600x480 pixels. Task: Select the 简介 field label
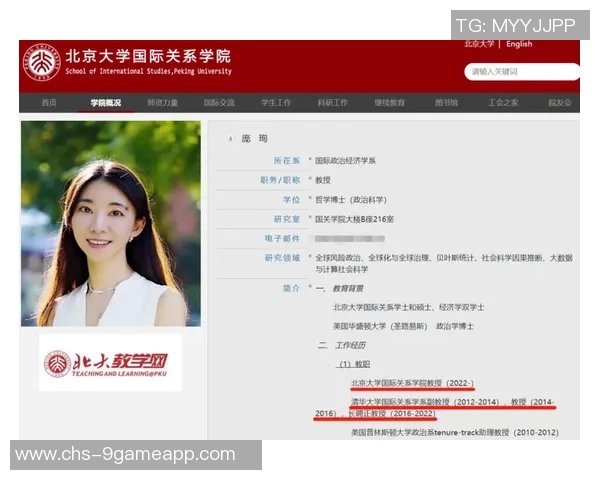(291, 288)
